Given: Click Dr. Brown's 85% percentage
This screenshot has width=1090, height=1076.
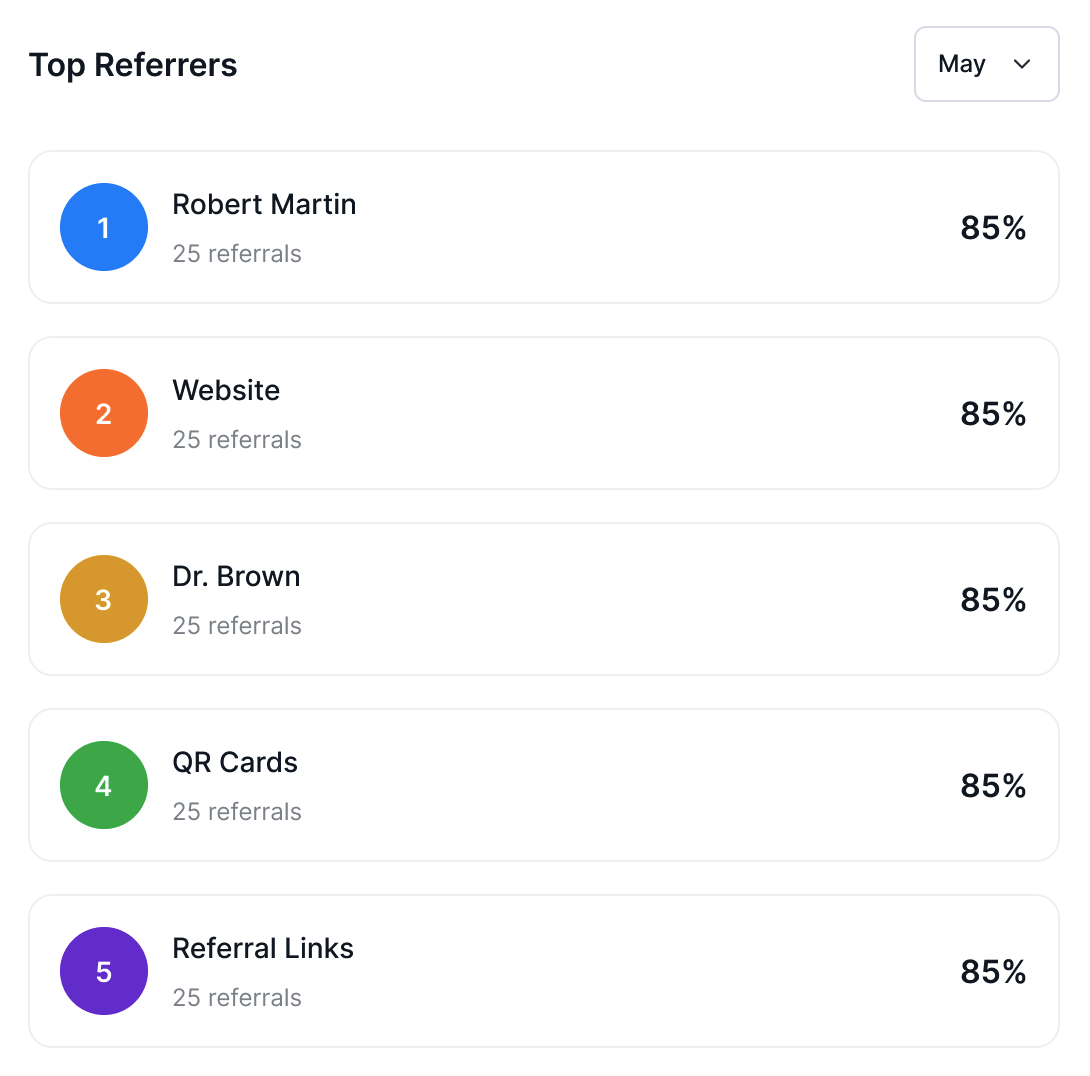Looking at the screenshot, I should pos(993,600).
